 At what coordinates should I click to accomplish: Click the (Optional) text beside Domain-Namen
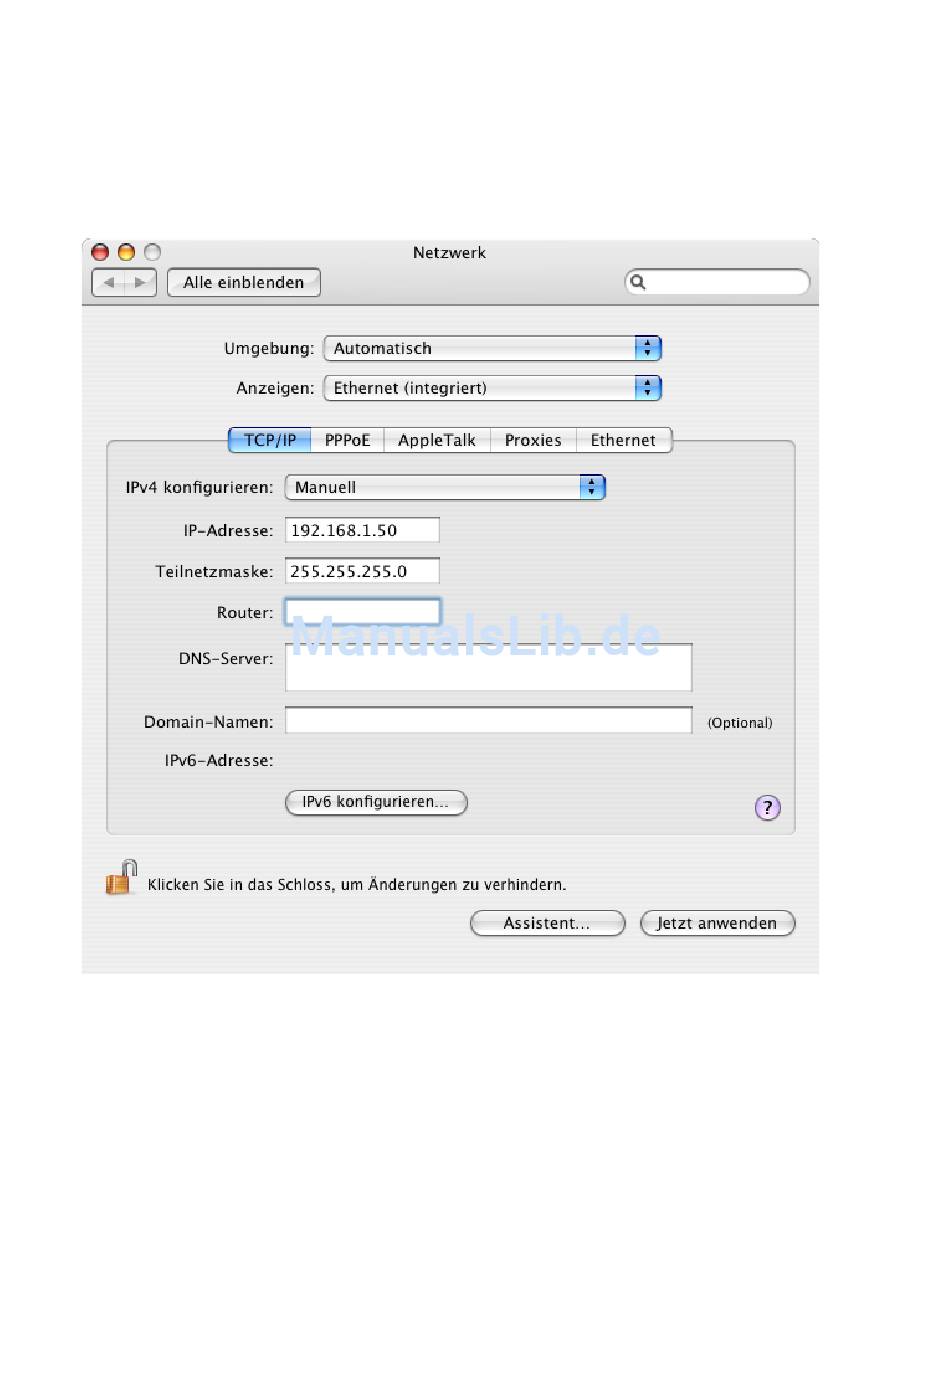pyautogui.click(x=740, y=723)
